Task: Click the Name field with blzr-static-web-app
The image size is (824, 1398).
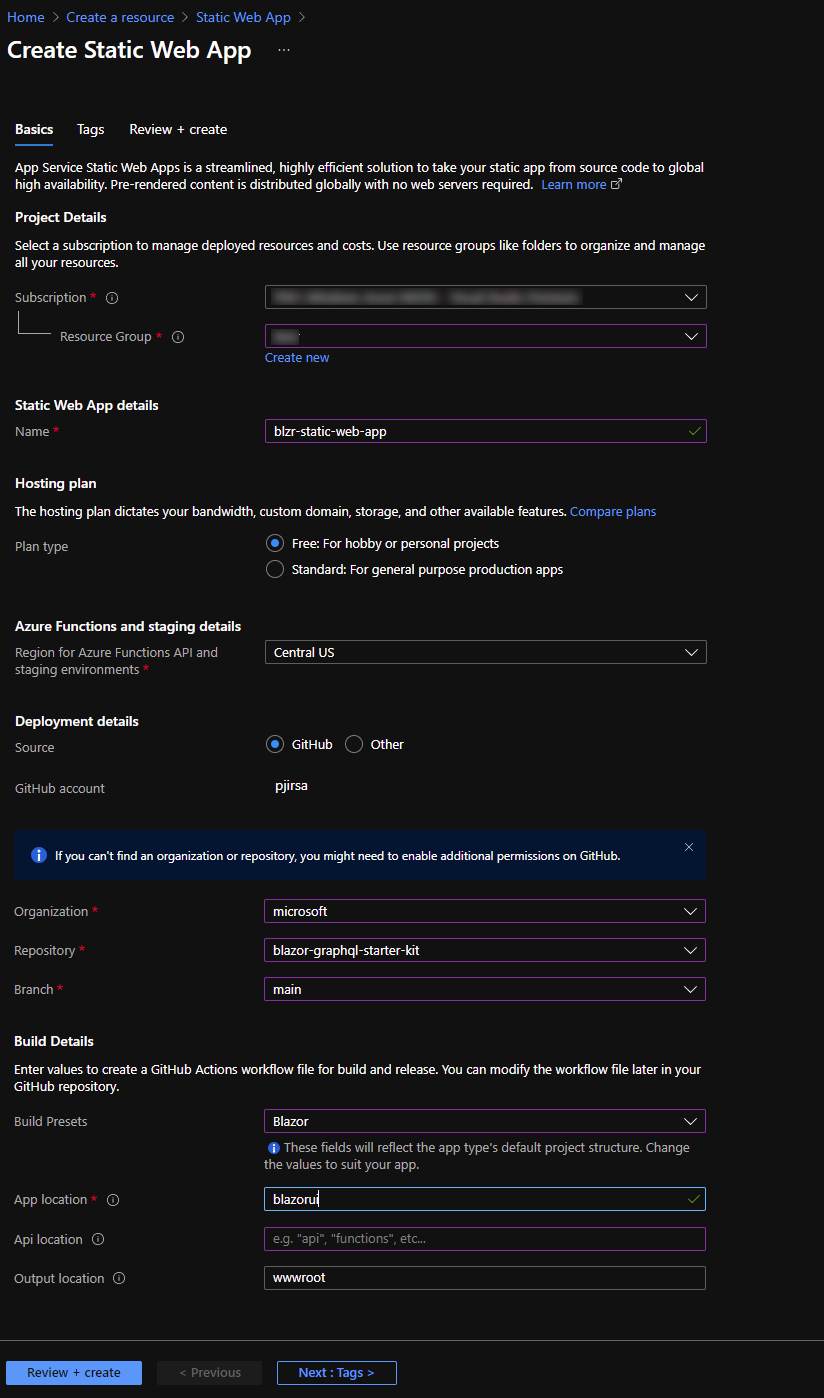Action: tap(486, 431)
